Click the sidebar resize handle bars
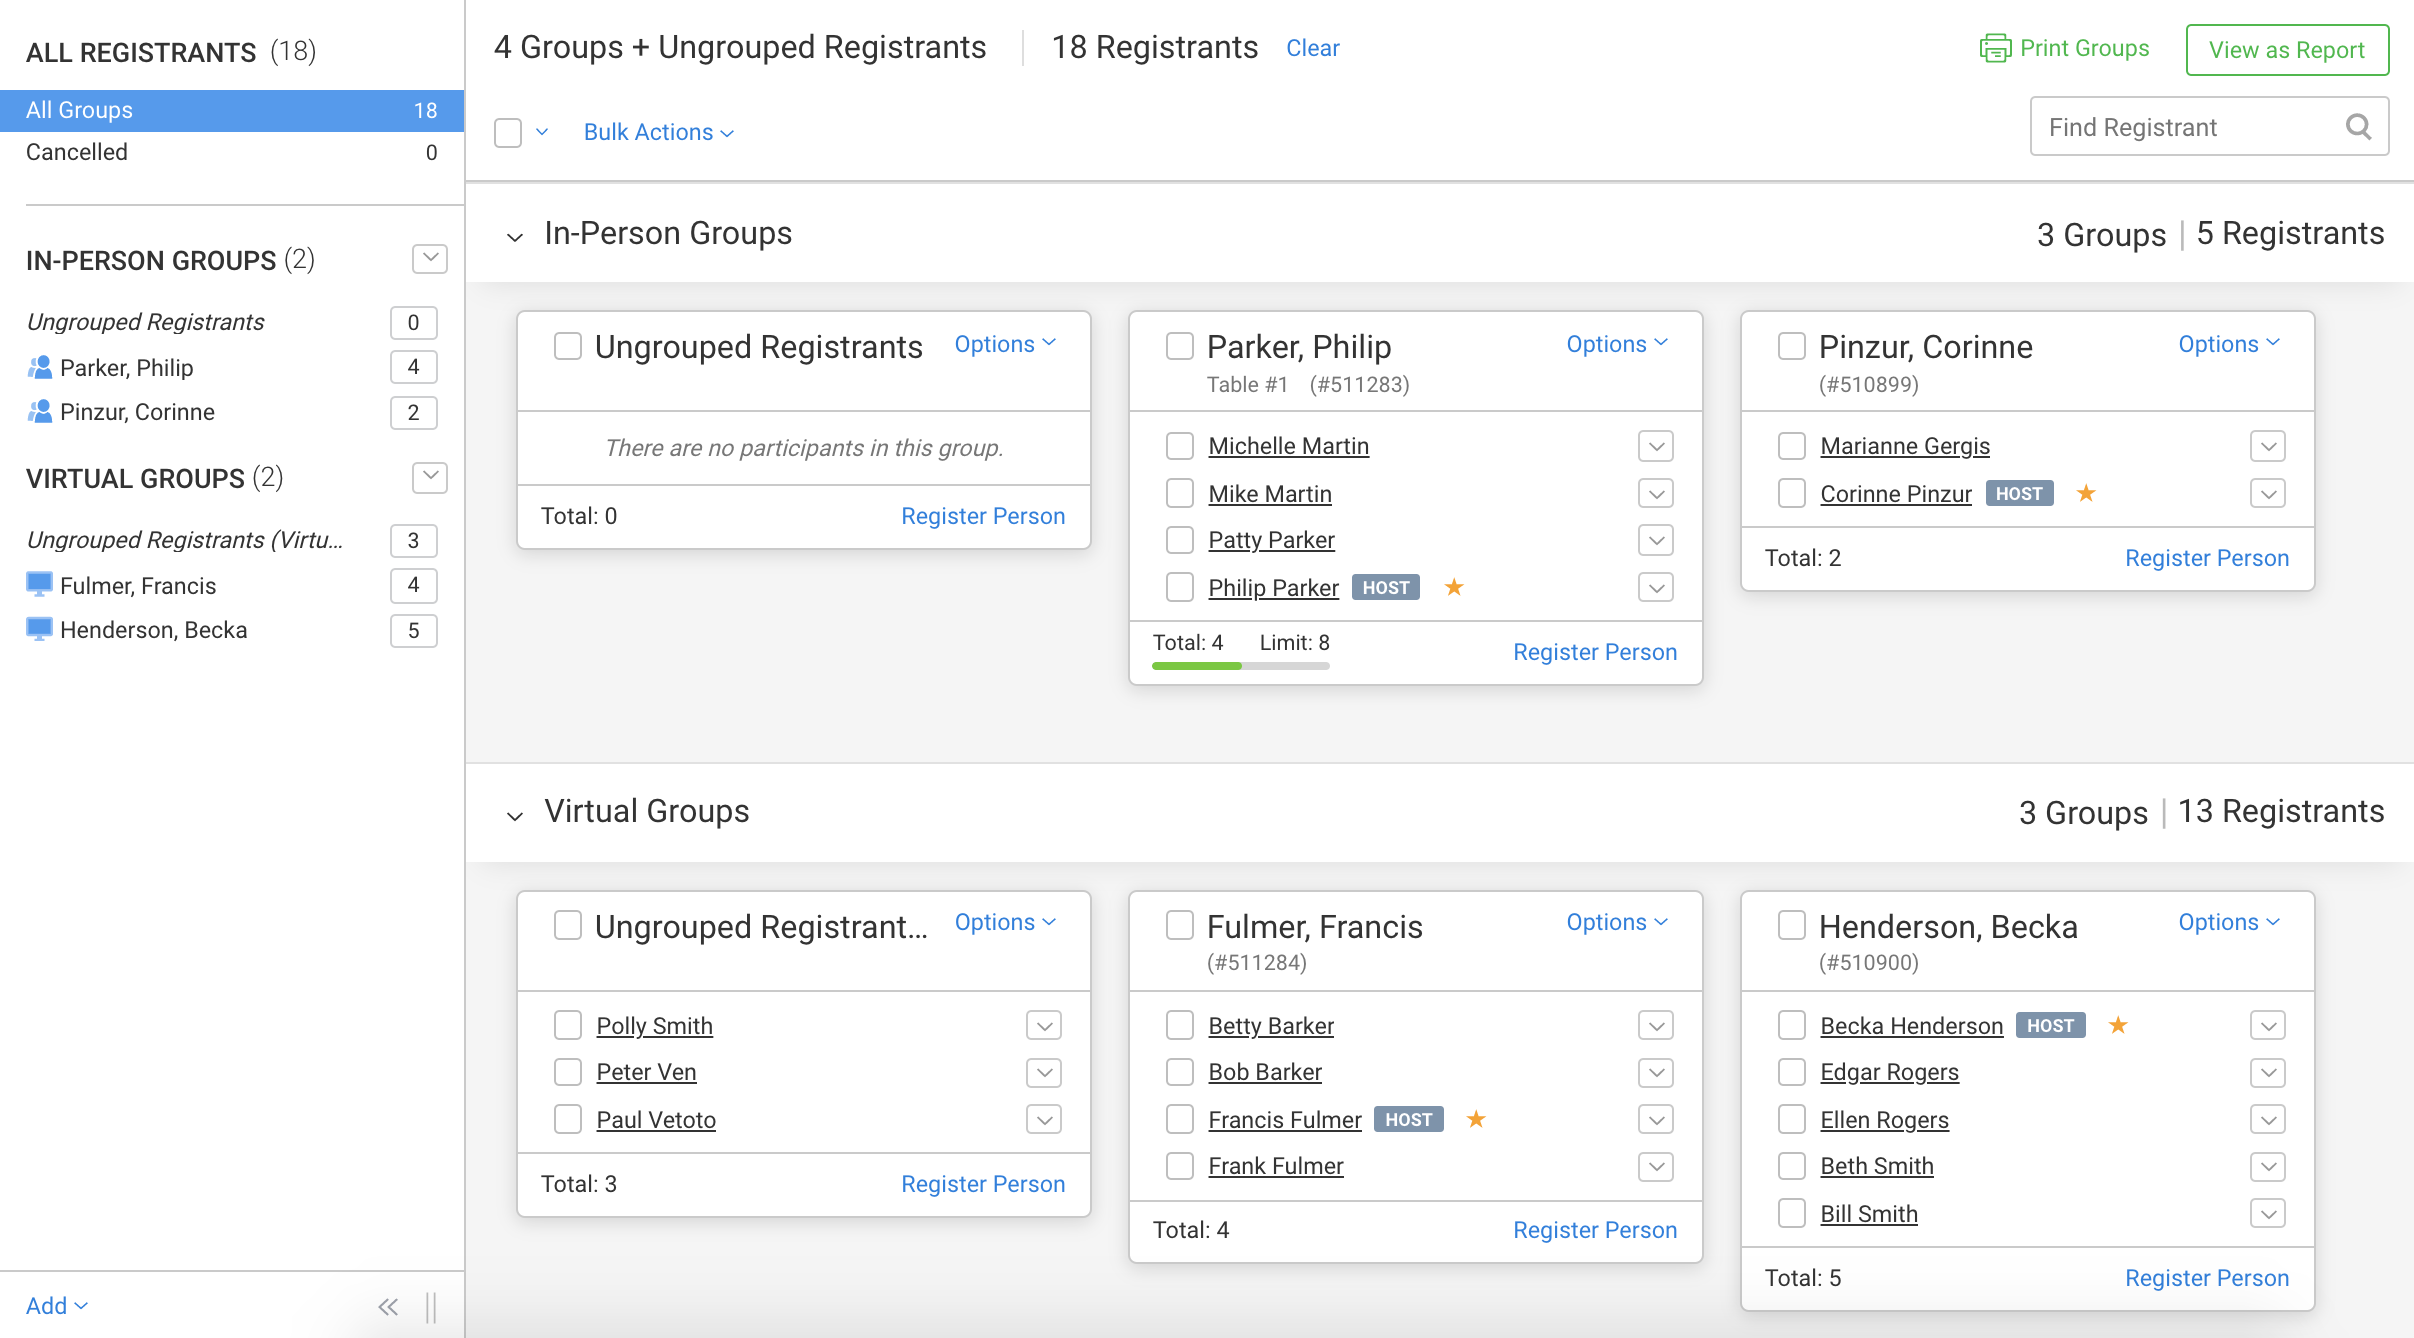The height and width of the screenshot is (1338, 2414). click(x=431, y=1306)
